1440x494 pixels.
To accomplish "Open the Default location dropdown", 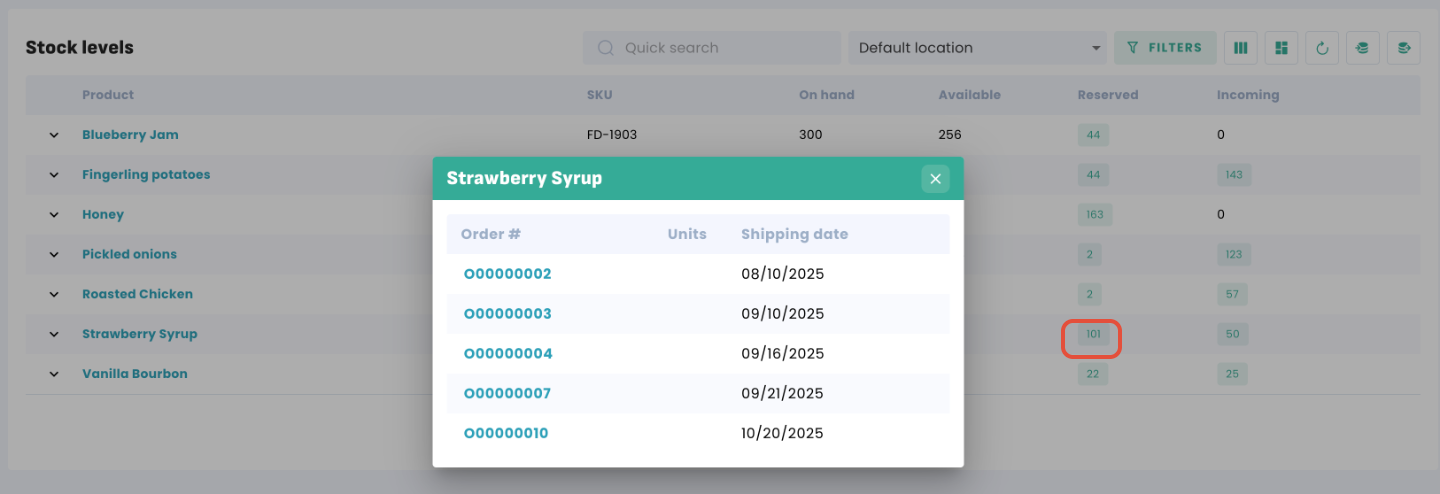I will click(x=977, y=48).
